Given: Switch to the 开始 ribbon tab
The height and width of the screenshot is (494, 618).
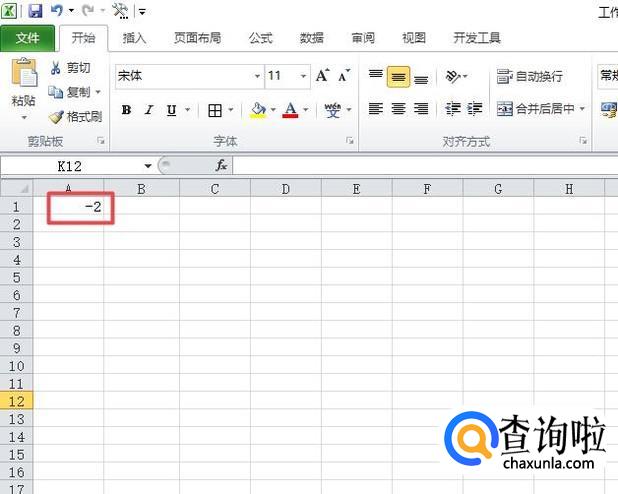Looking at the screenshot, I should [83, 38].
